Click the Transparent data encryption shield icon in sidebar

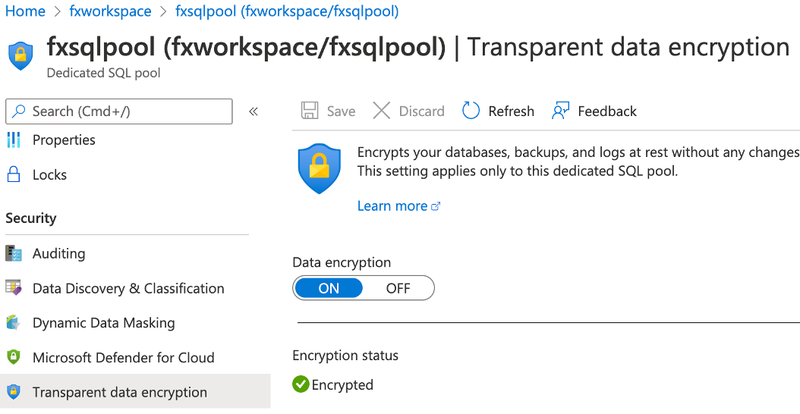[13, 392]
